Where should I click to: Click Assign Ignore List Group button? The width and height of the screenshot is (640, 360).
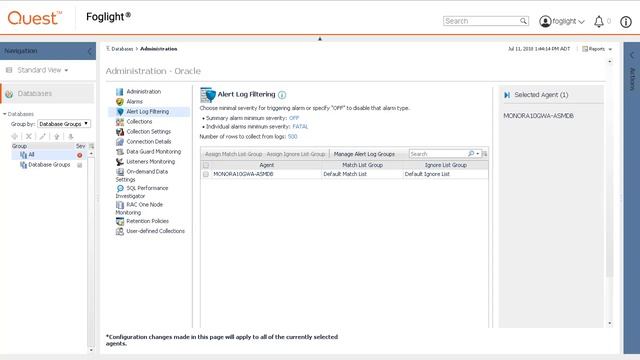[x=296, y=154]
